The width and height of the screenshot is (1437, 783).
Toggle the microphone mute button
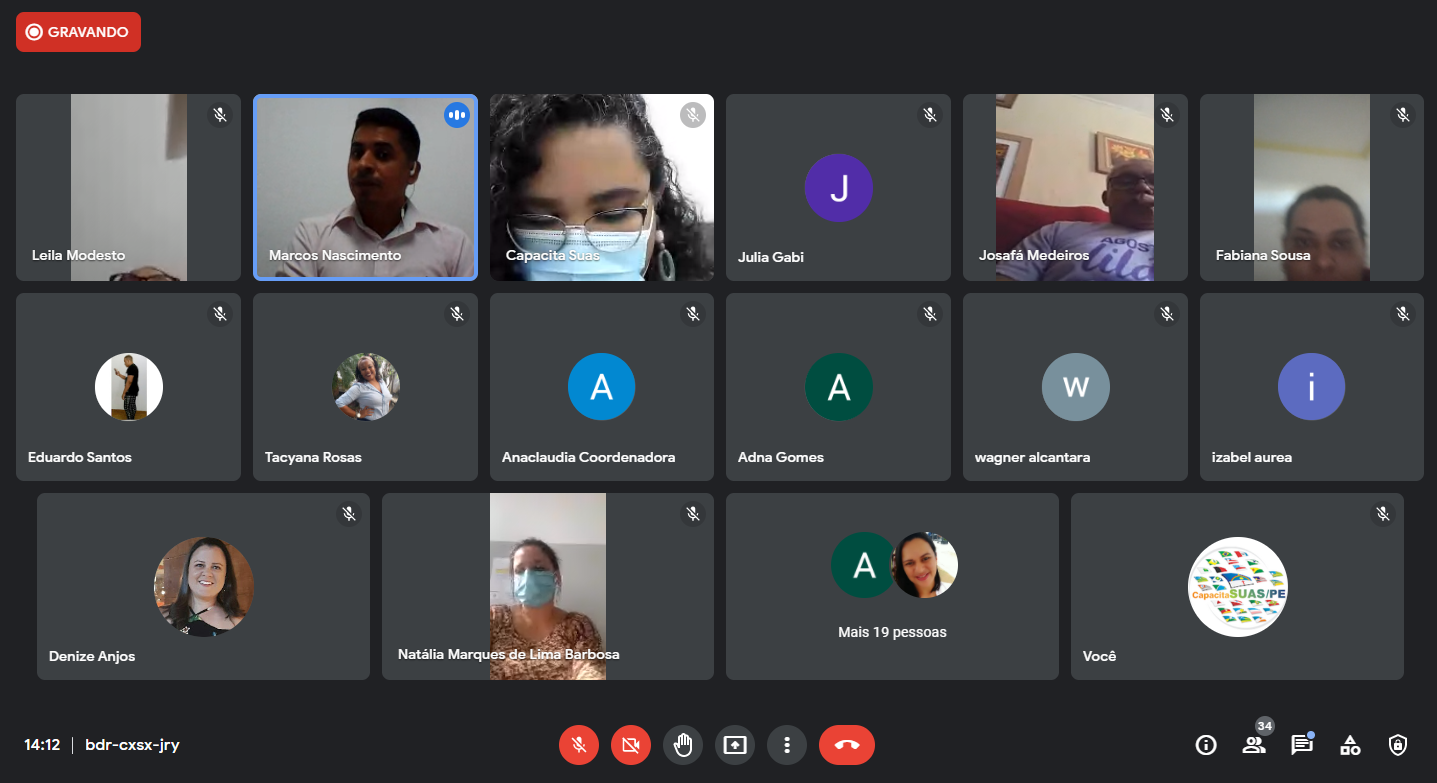pos(578,745)
